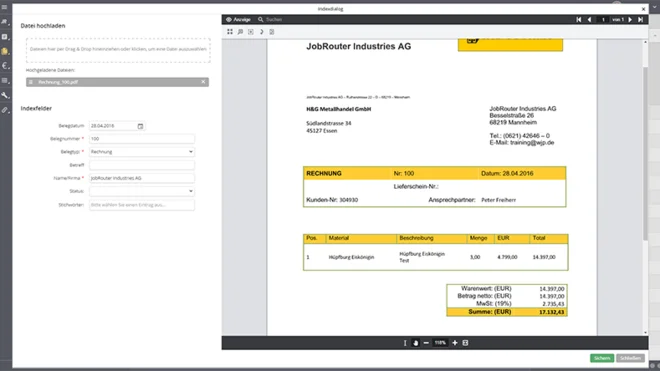Open the hamburger menu in left sidebar
The width and height of the screenshot is (660, 371).
coord(5,7)
